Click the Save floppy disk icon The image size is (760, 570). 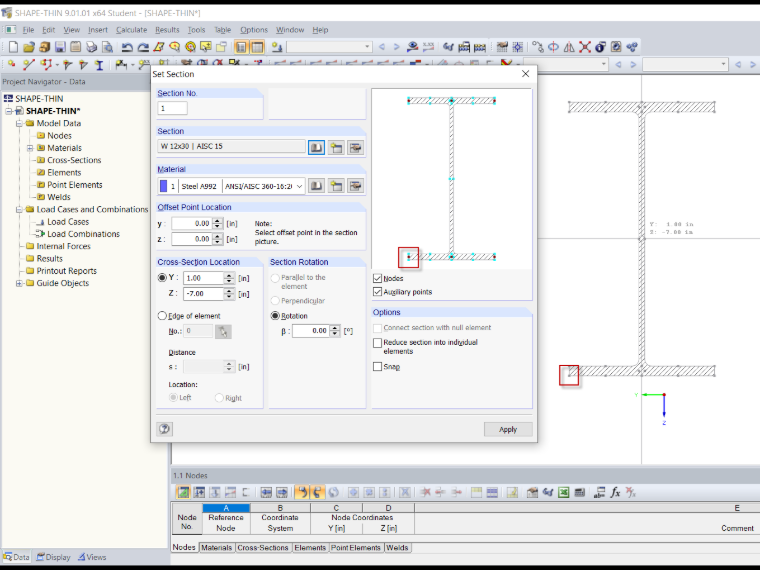[60, 47]
